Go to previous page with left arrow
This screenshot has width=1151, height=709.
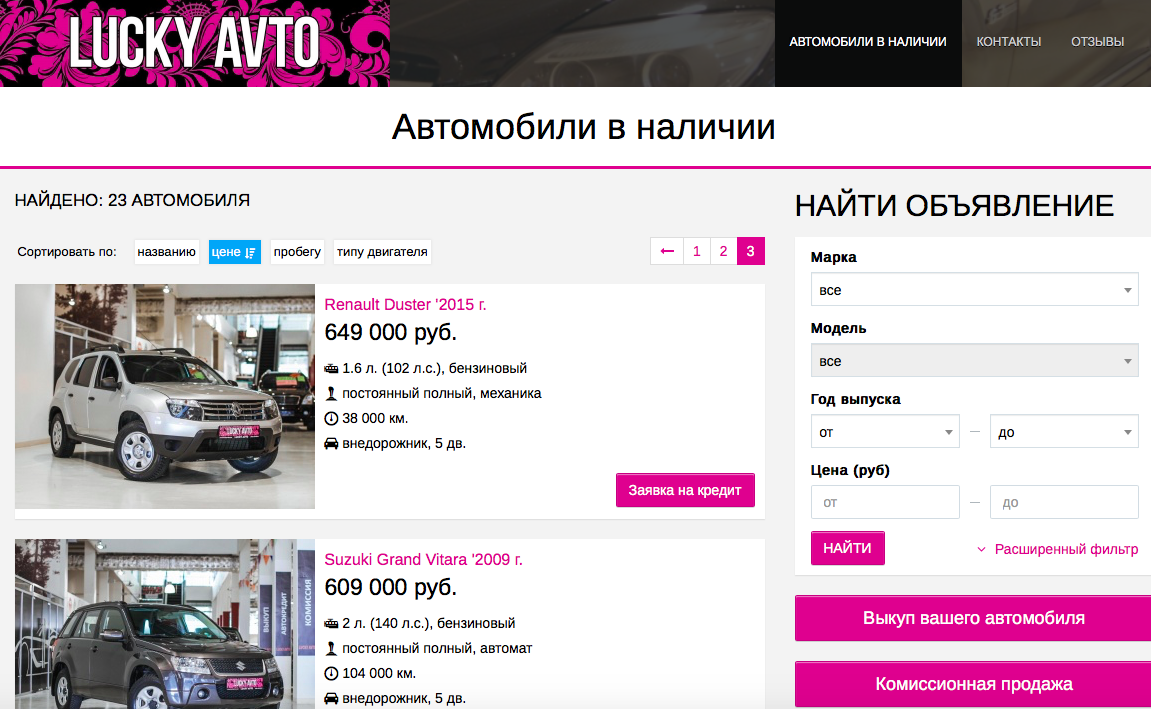pos(667,251)
